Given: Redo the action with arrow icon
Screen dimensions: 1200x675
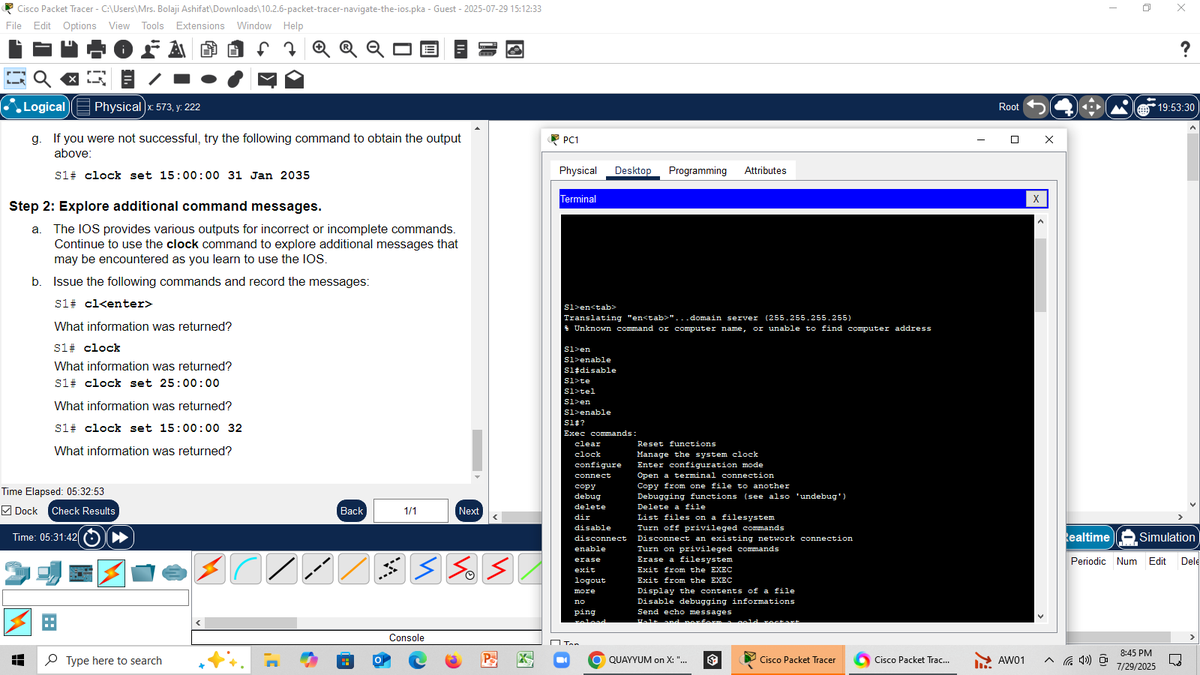Looking at the screenshot, I should (x=288, y=48).
